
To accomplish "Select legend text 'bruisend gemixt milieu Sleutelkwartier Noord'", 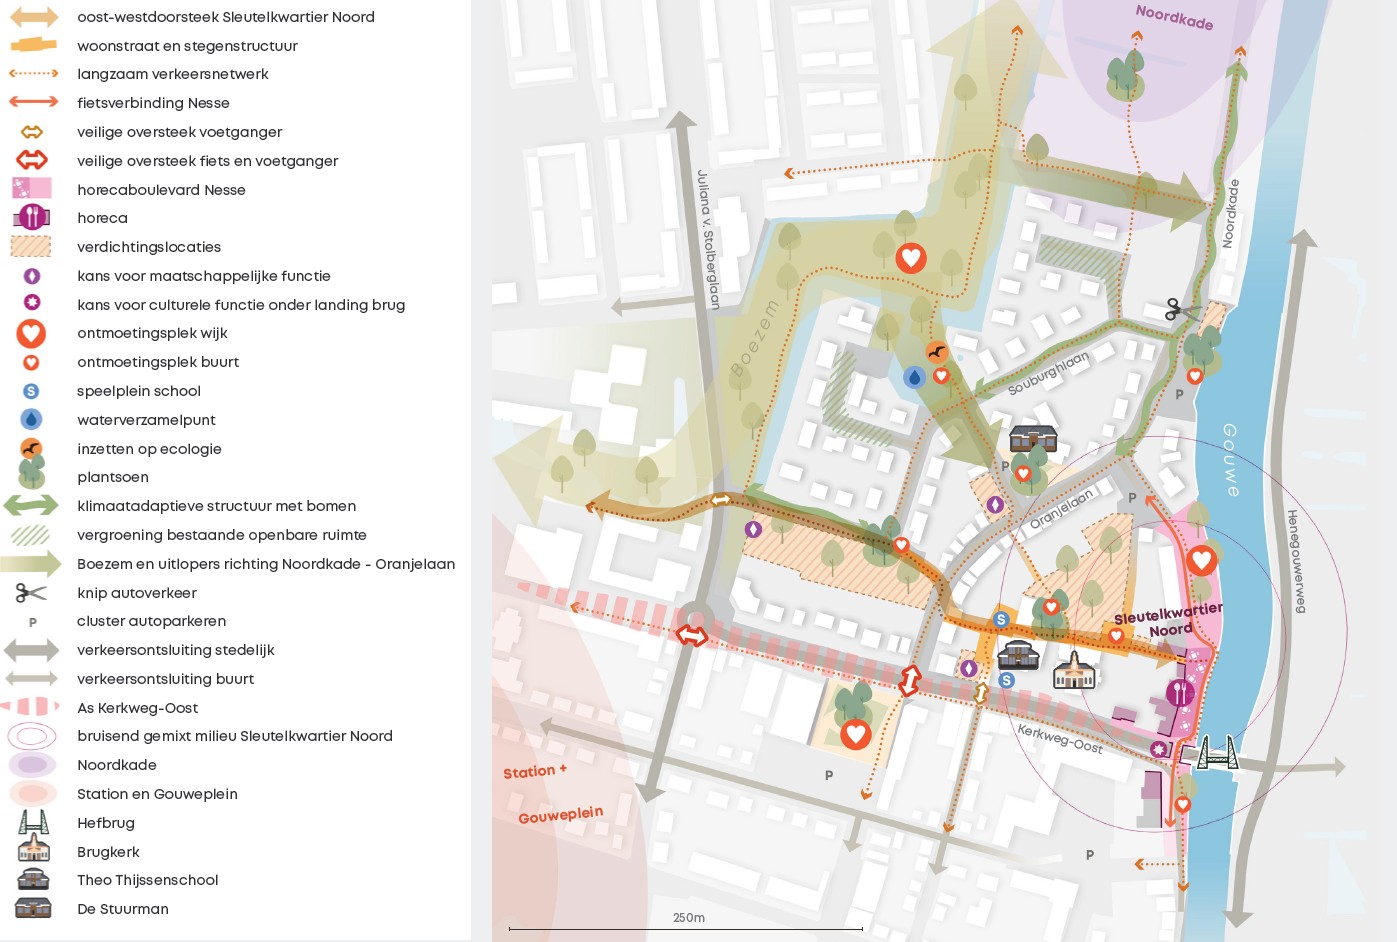I will [x=235, y=736].
